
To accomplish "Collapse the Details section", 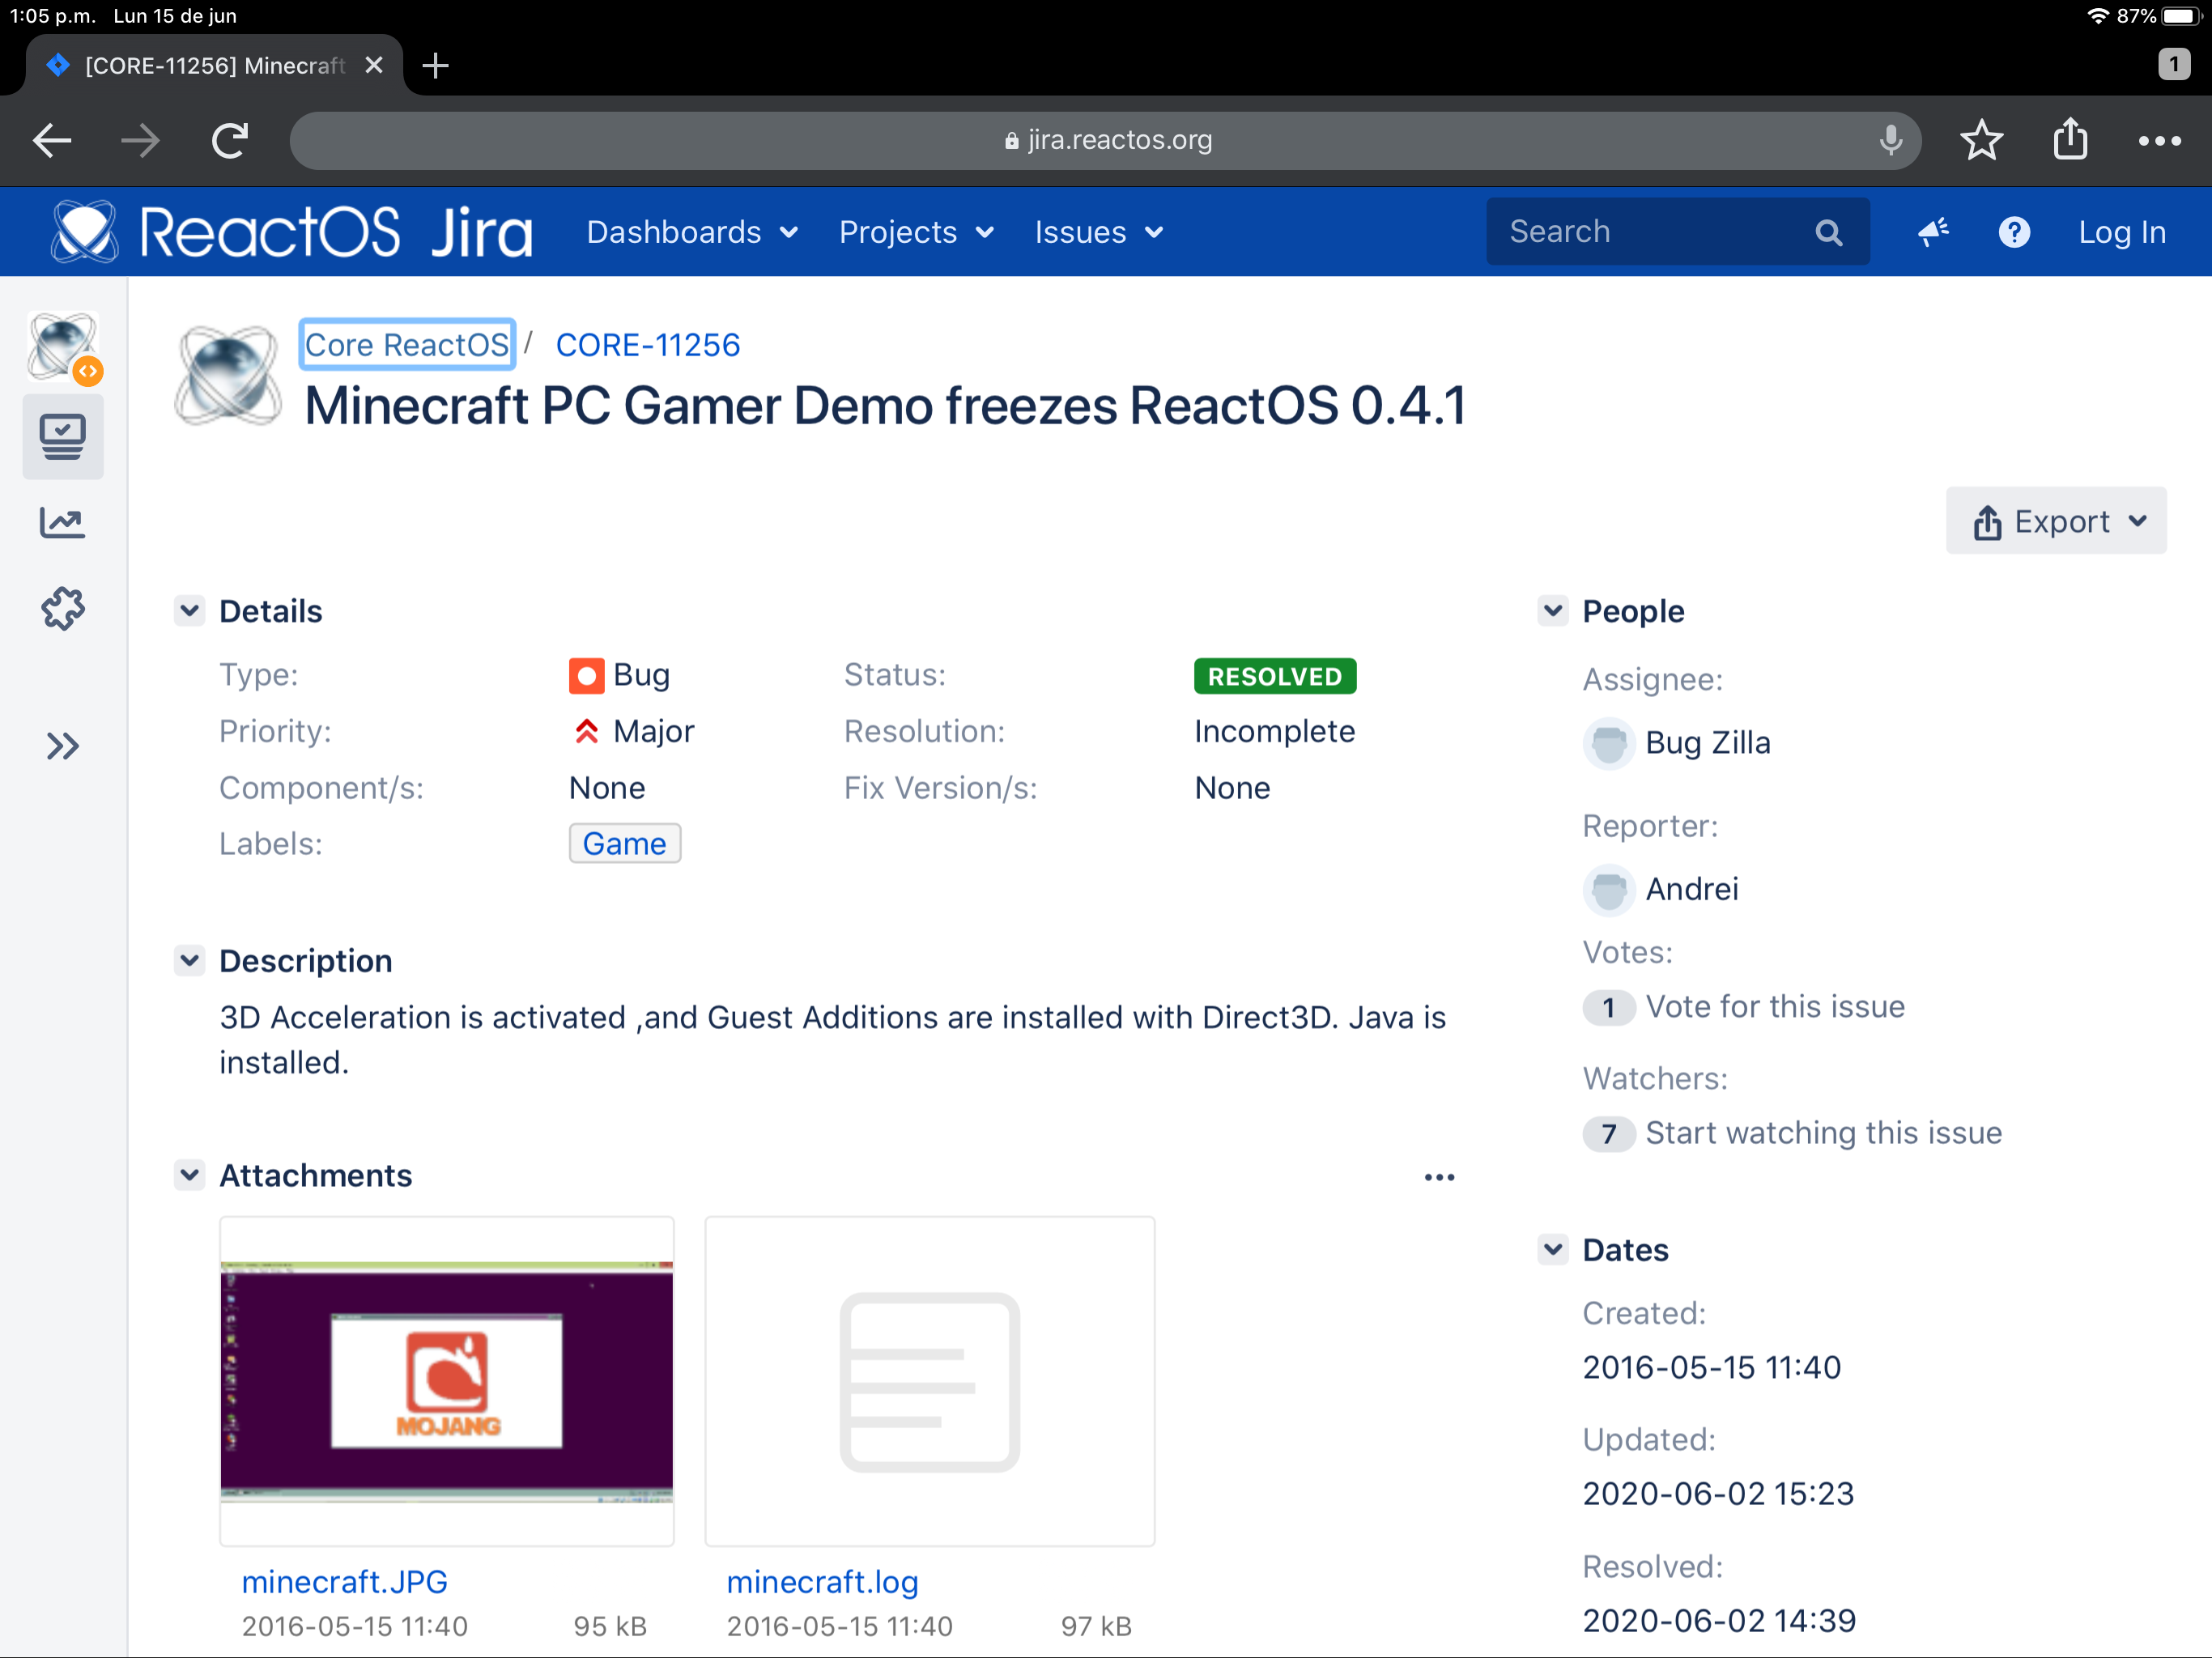I will click(189, 611).
